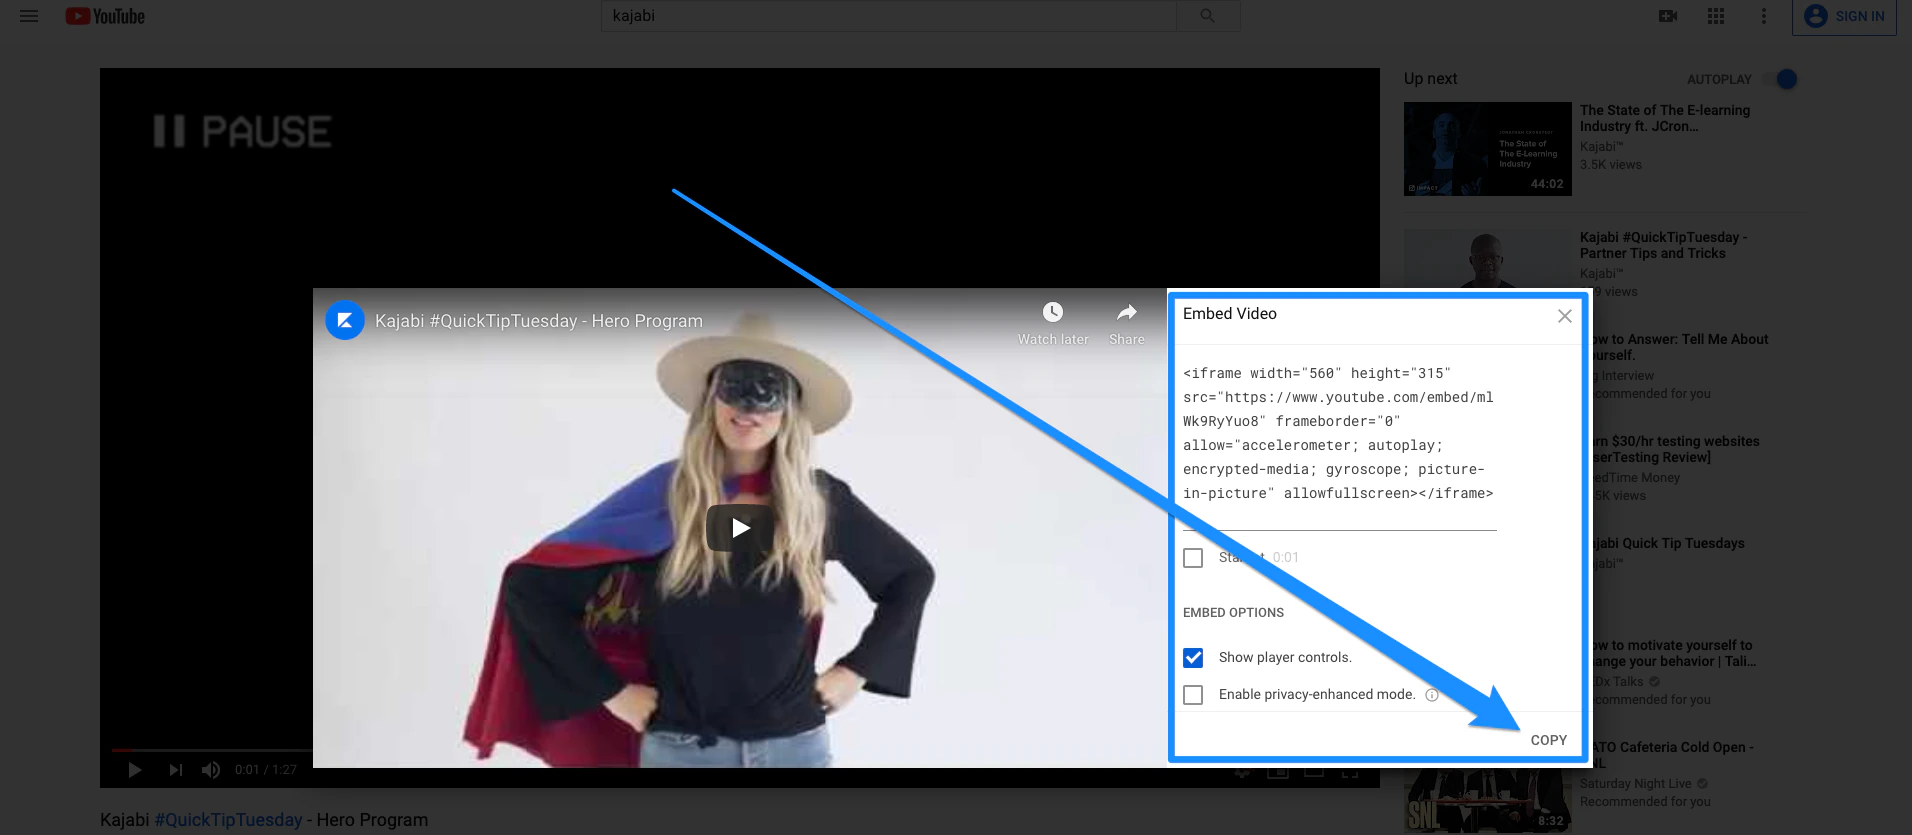Open "Tell Me About Yourself" suggested video
This screenshot has width=1912, height=835.
click(1680, 347)
